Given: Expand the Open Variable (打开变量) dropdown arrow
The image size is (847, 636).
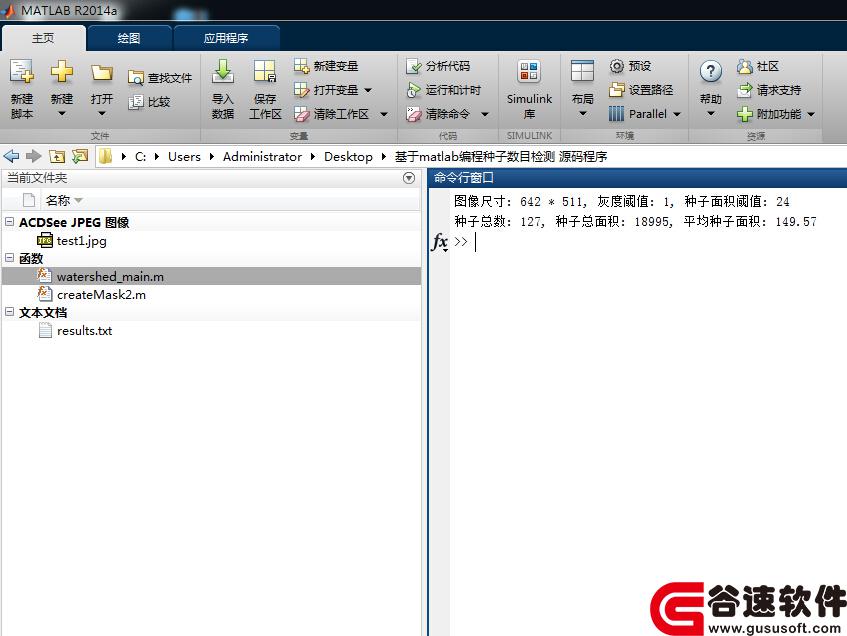Looking at the screenshot, I should [368, 90].
